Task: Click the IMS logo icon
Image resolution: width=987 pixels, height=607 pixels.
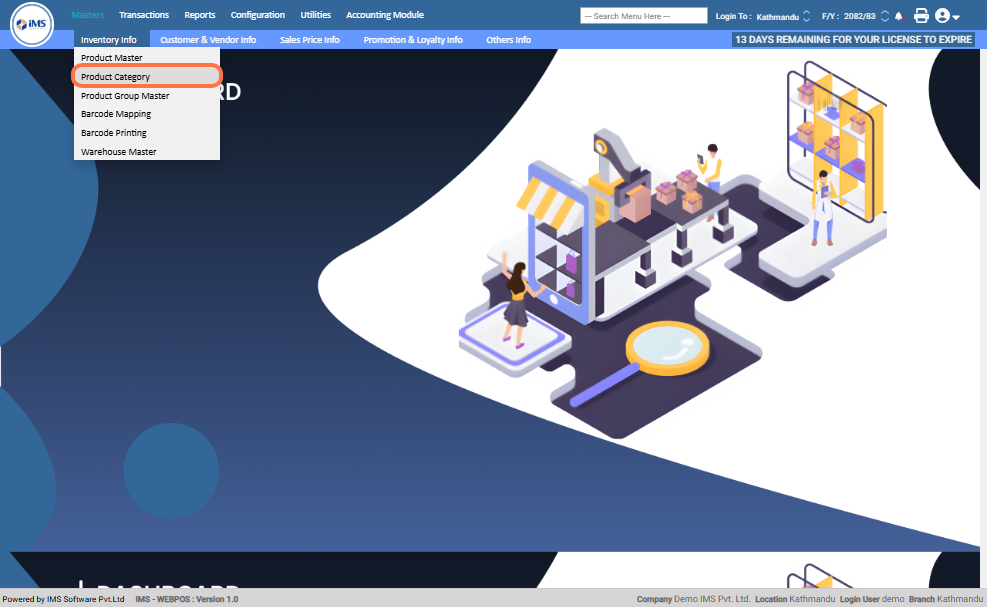Action: 31,24
